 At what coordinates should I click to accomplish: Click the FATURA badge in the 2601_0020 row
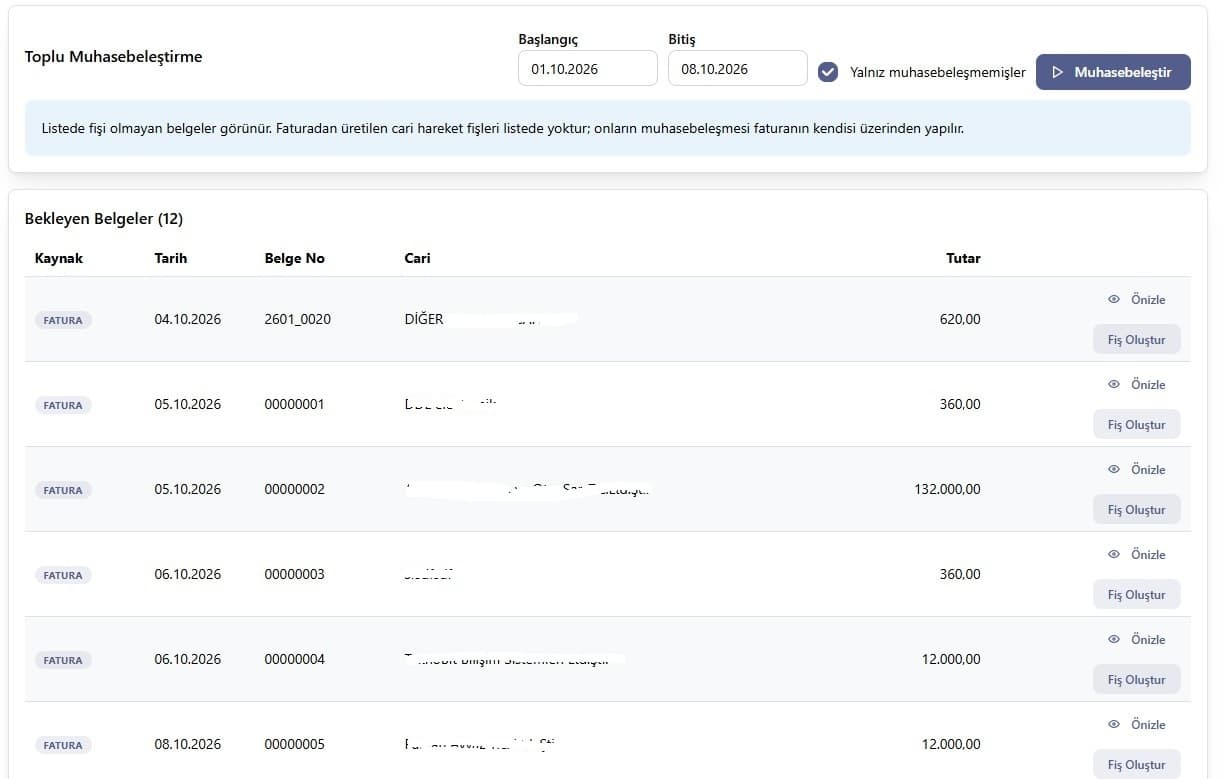(63, 320)
